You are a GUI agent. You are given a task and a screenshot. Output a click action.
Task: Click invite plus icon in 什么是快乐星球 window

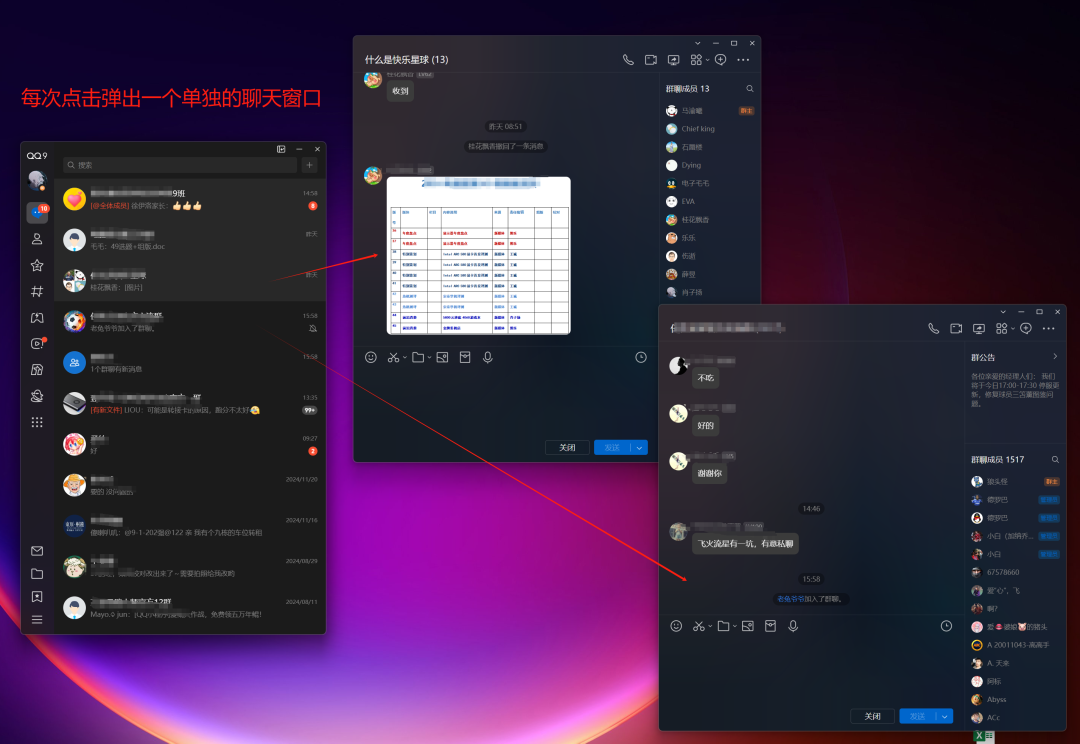click(x=720, y=60)
